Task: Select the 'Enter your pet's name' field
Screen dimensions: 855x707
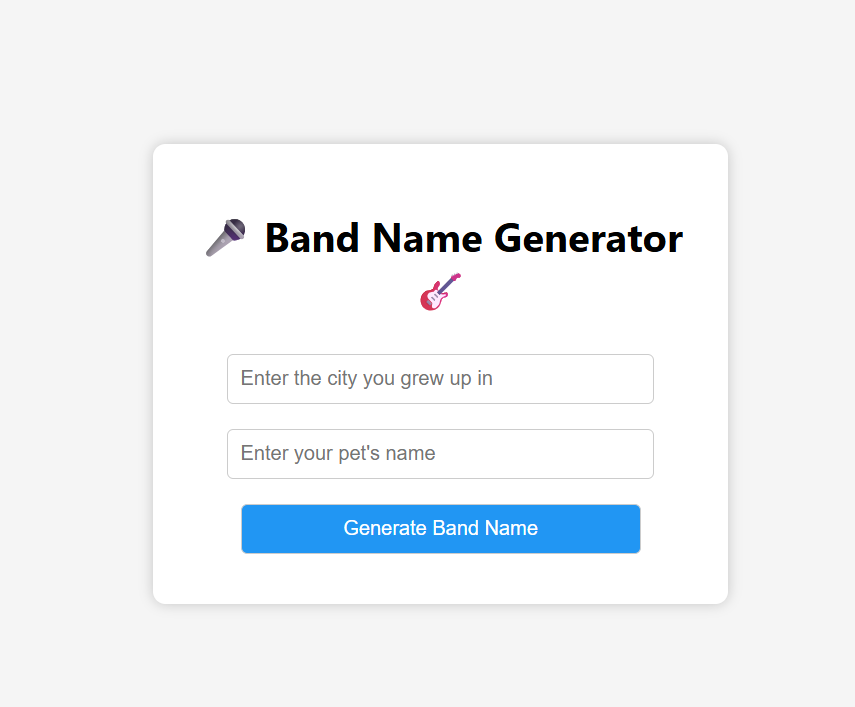Action: pos(440,453)
